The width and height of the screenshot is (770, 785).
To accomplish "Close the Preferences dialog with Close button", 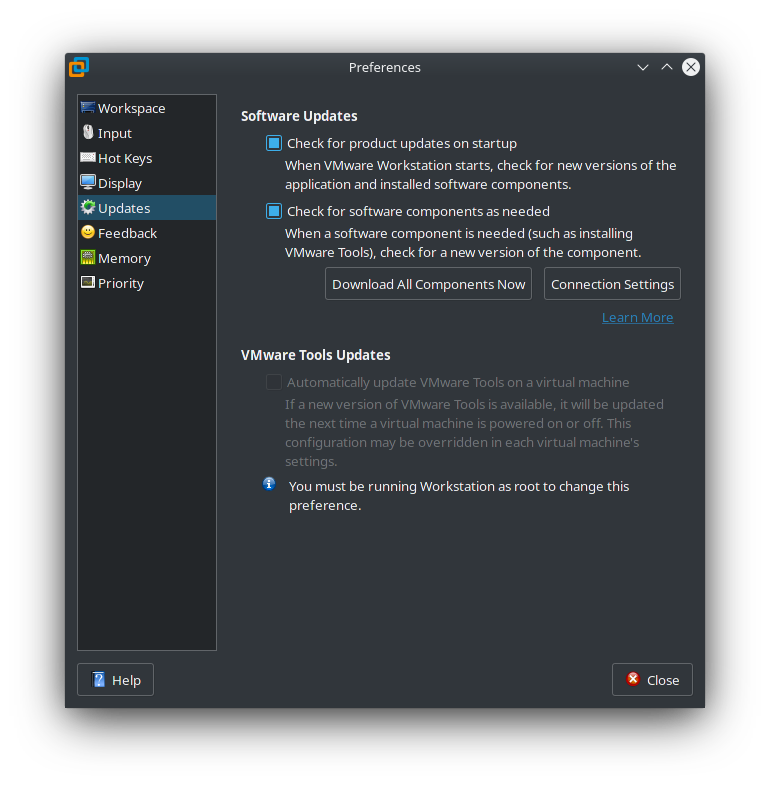I will point(652,680).
